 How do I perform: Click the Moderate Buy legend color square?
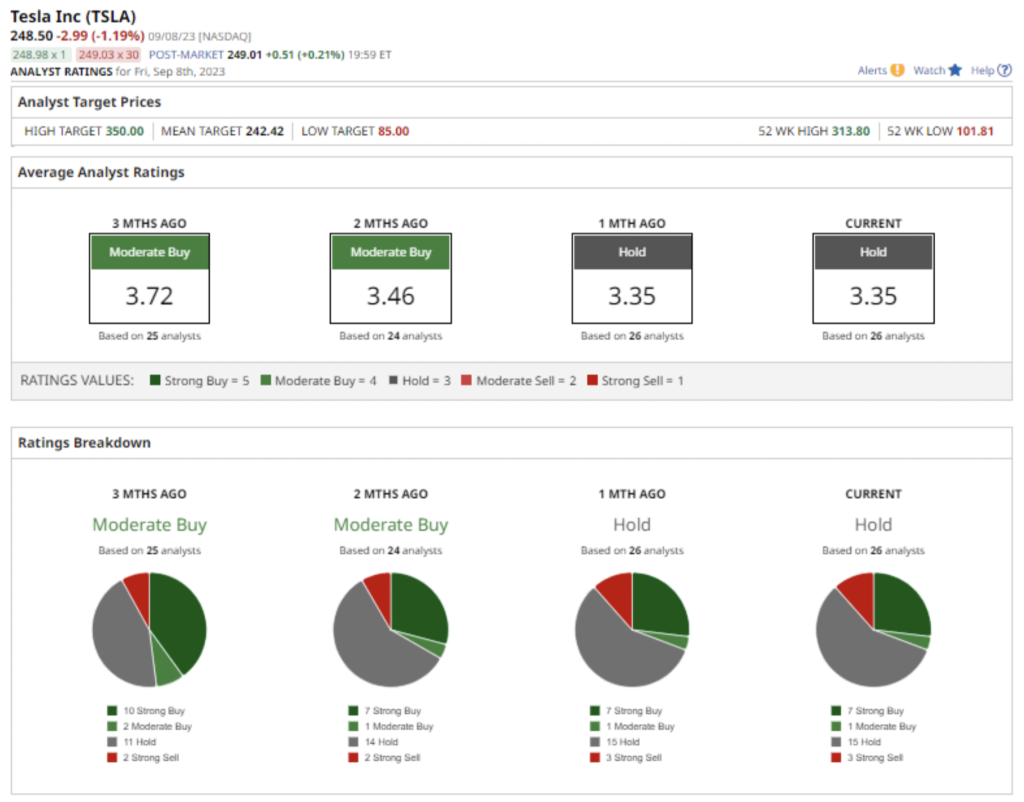coord(265,380)
